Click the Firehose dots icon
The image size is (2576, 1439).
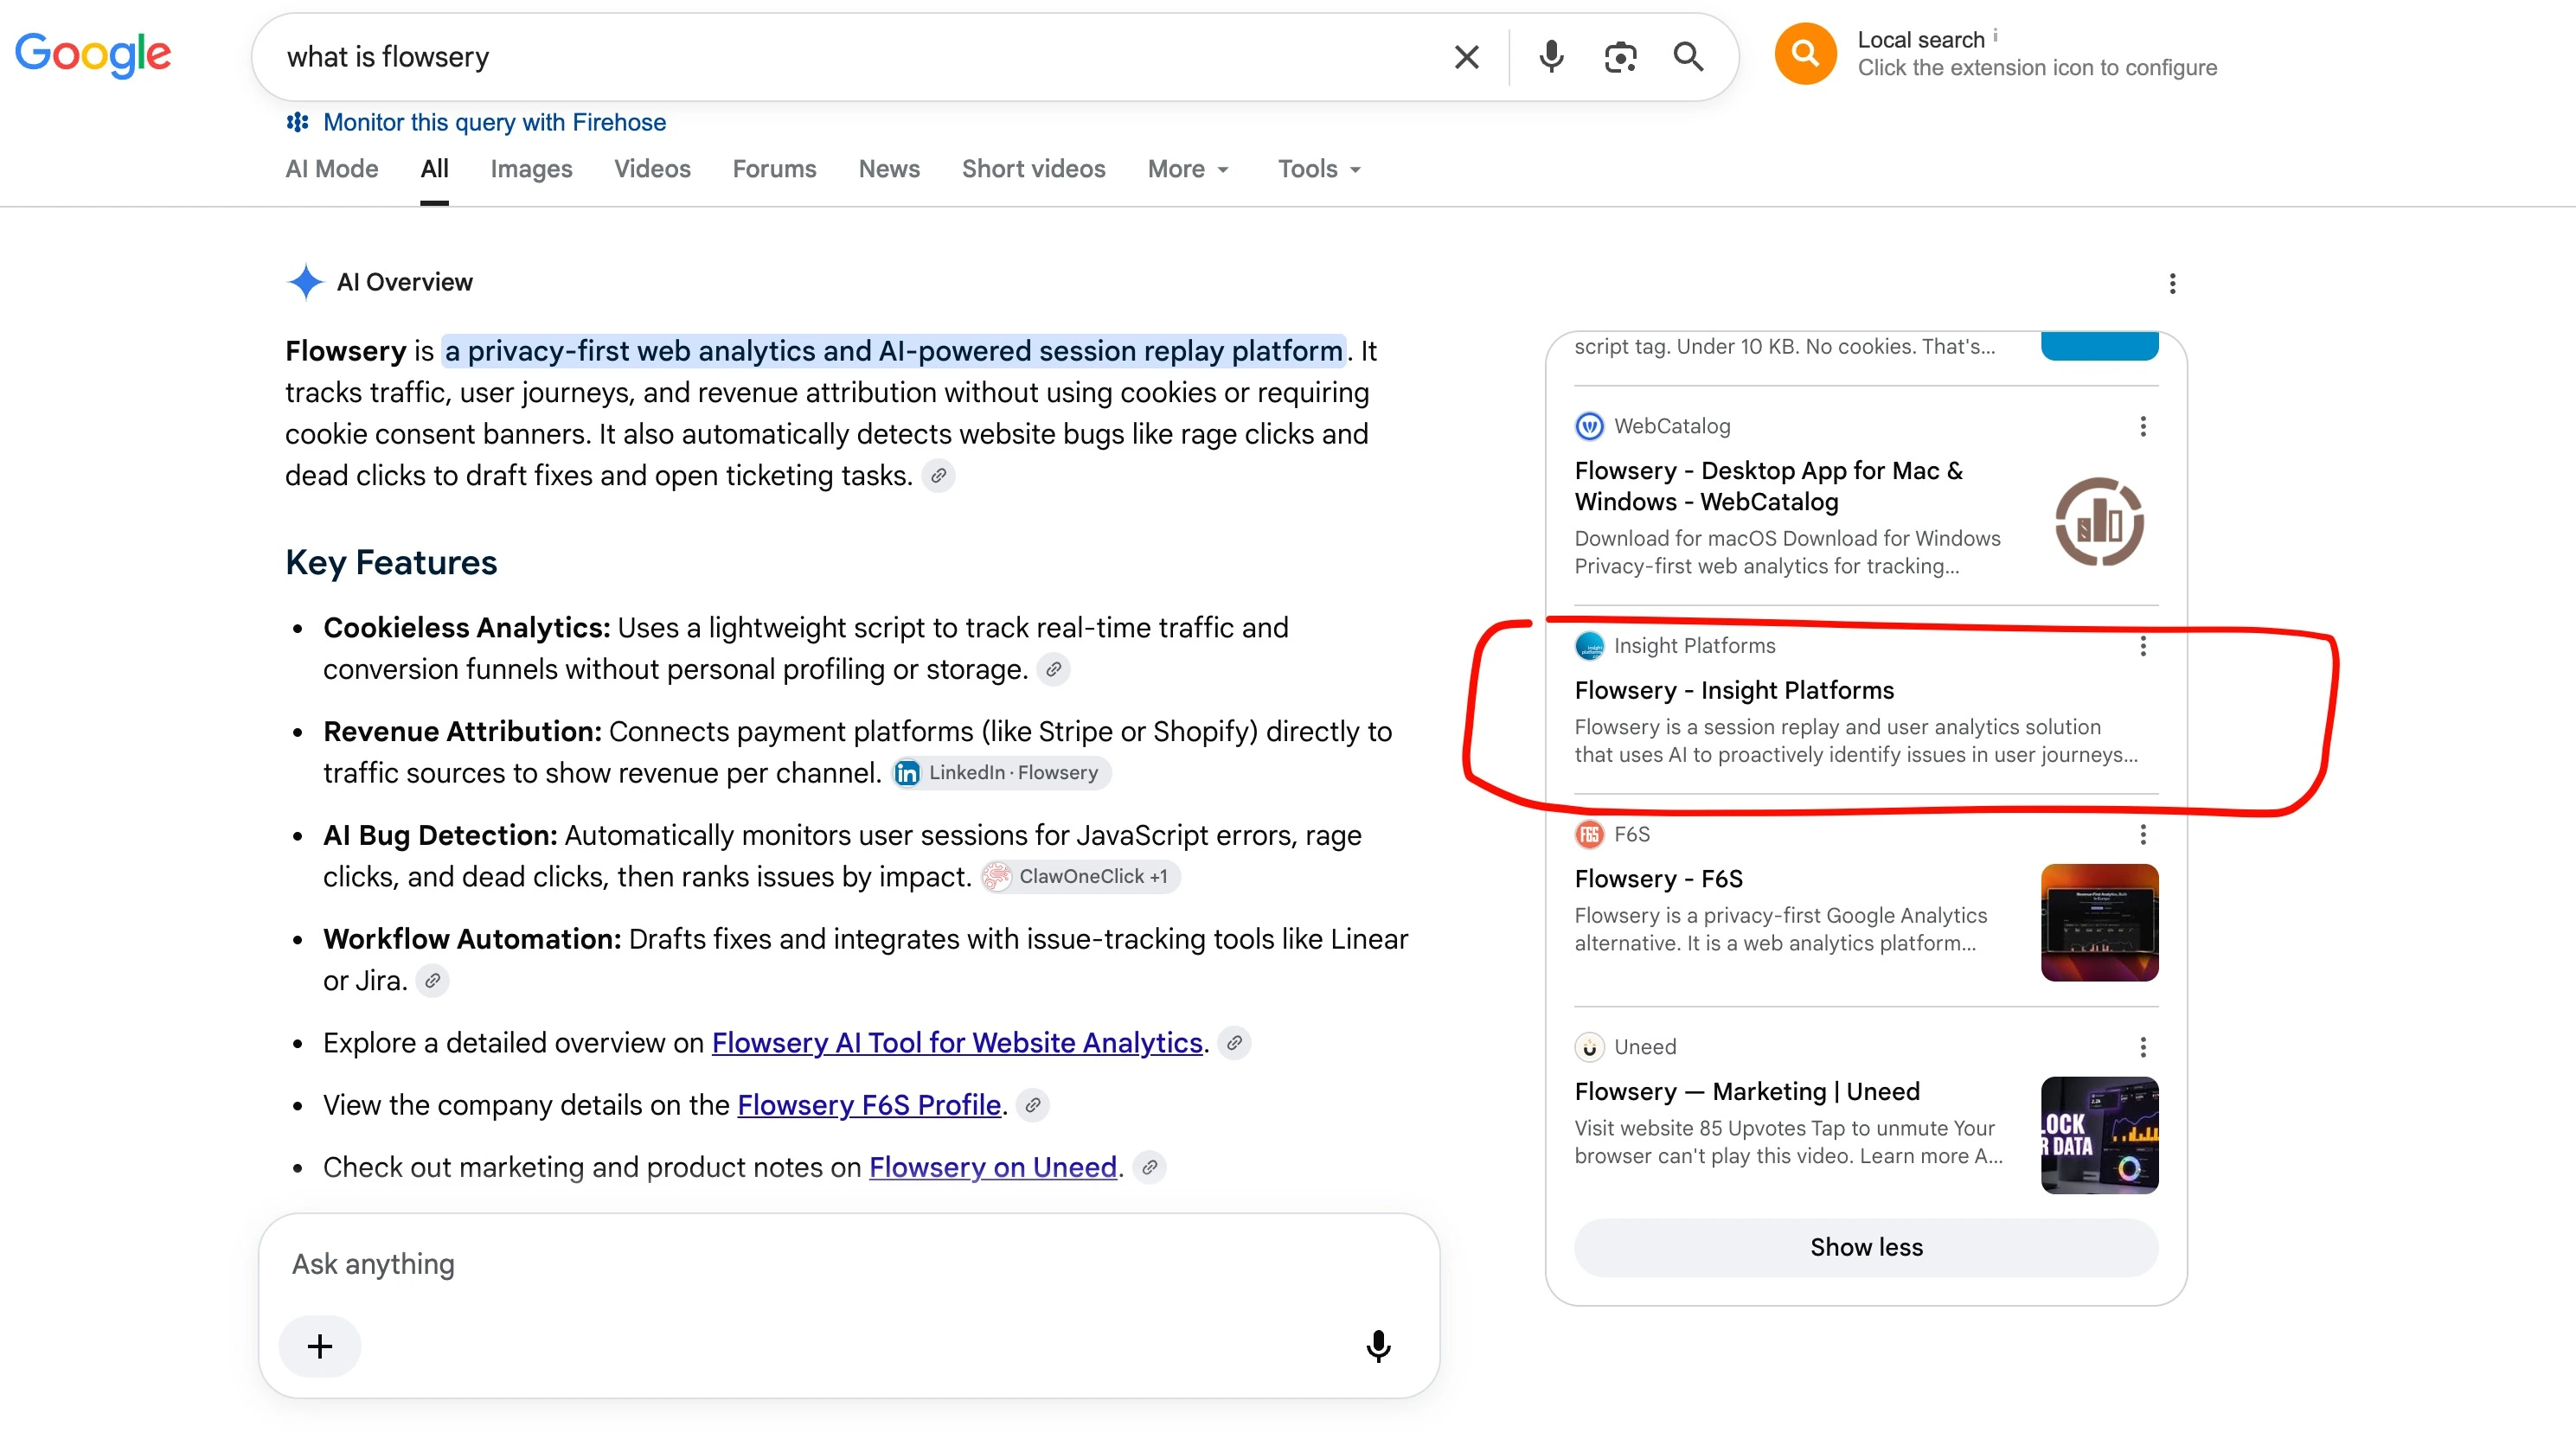coord(297,122)
